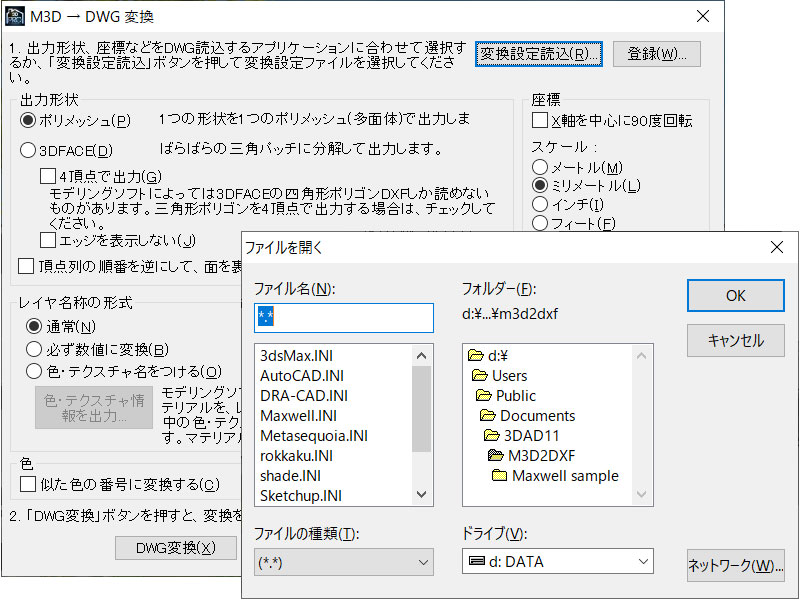Toggle 似た色の番号に変換する checkbox

click(x=28, y=485)
